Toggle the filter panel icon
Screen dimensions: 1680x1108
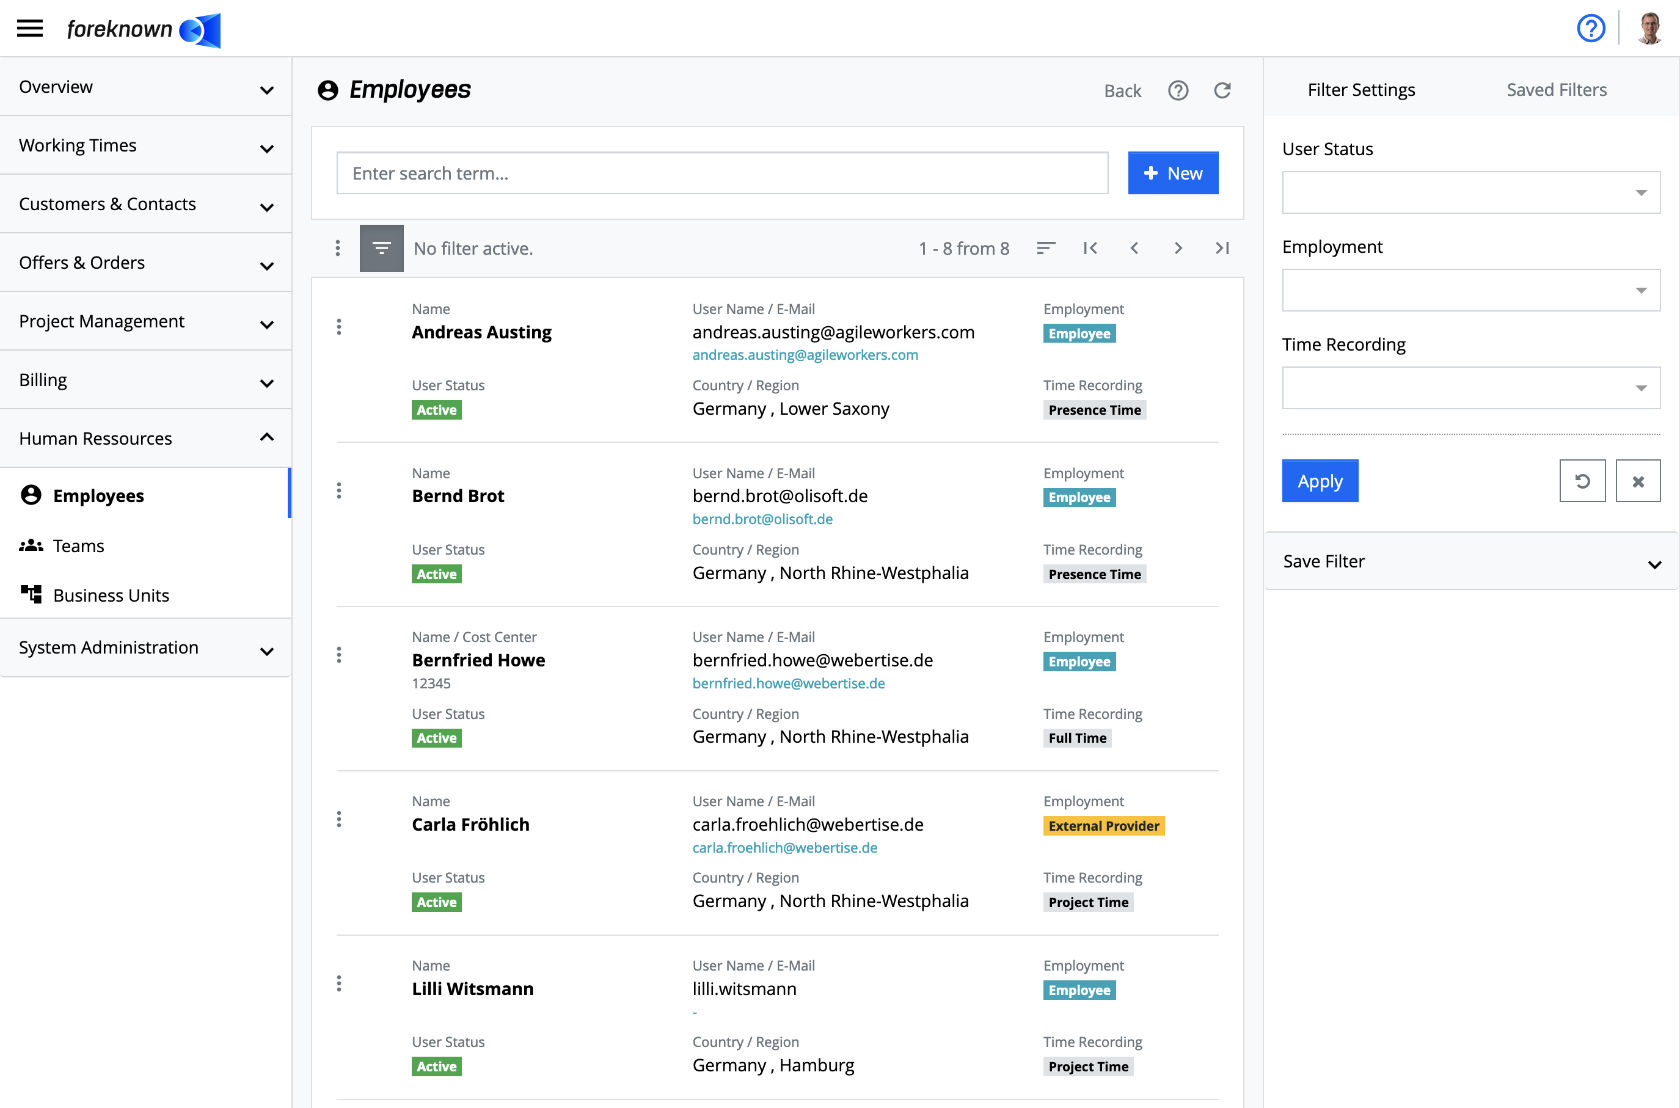pyautogui.click(x=381, y=248)
